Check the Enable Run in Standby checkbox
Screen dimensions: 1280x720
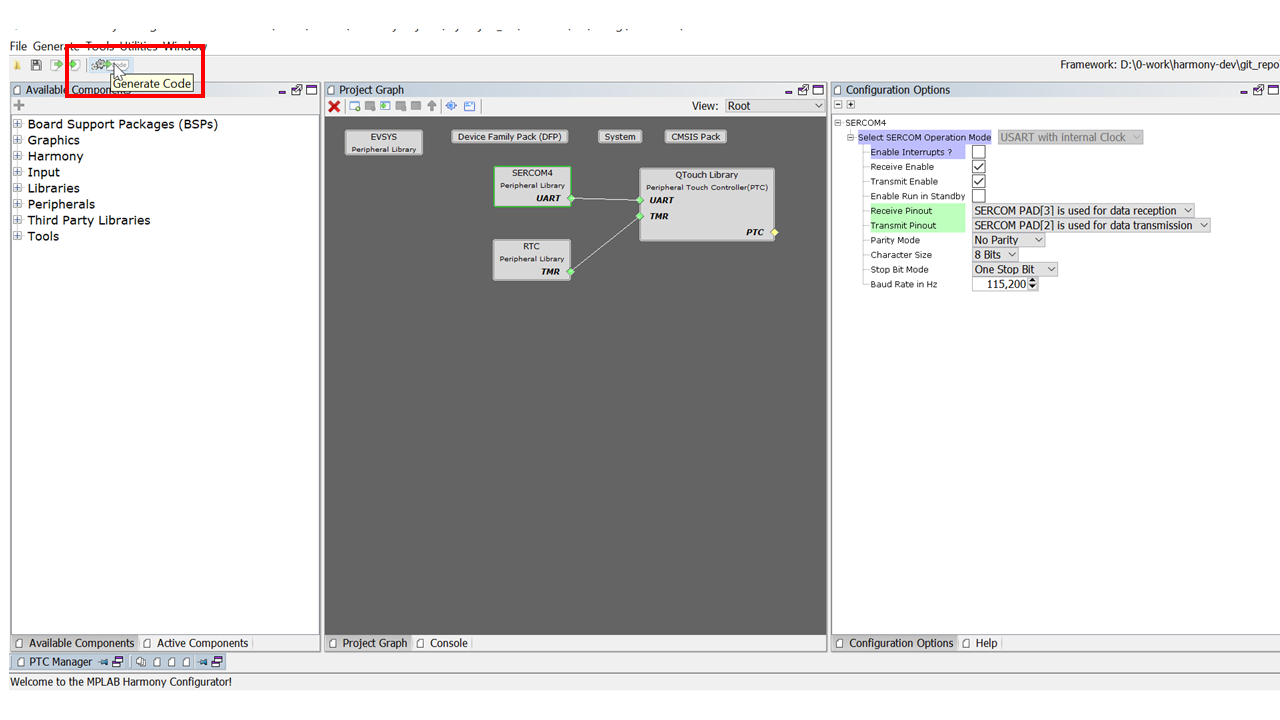pyautogui.click(x=978, y=196)
